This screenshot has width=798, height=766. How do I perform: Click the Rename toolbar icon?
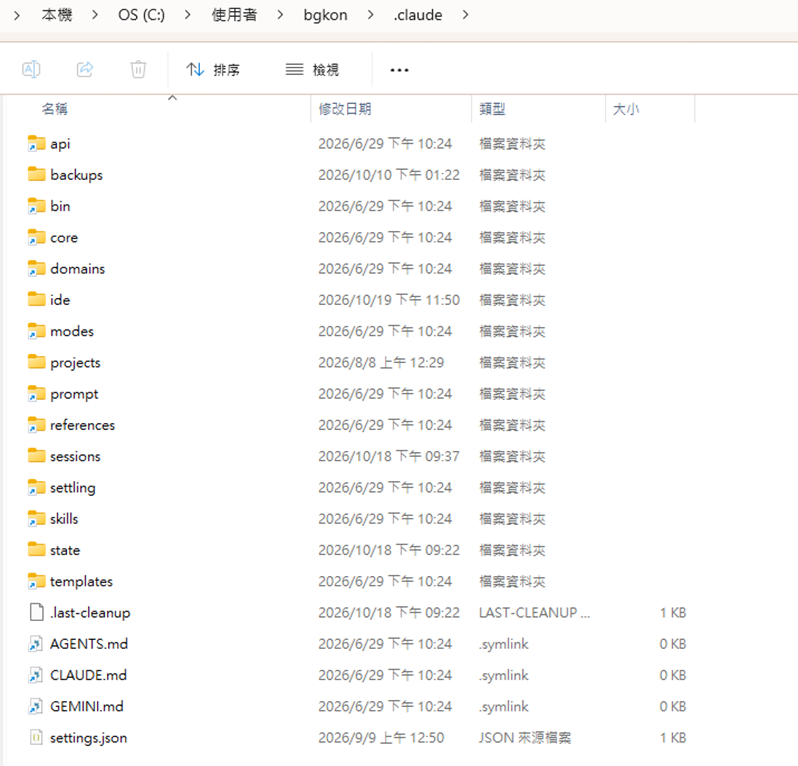[x=32, y=69]
